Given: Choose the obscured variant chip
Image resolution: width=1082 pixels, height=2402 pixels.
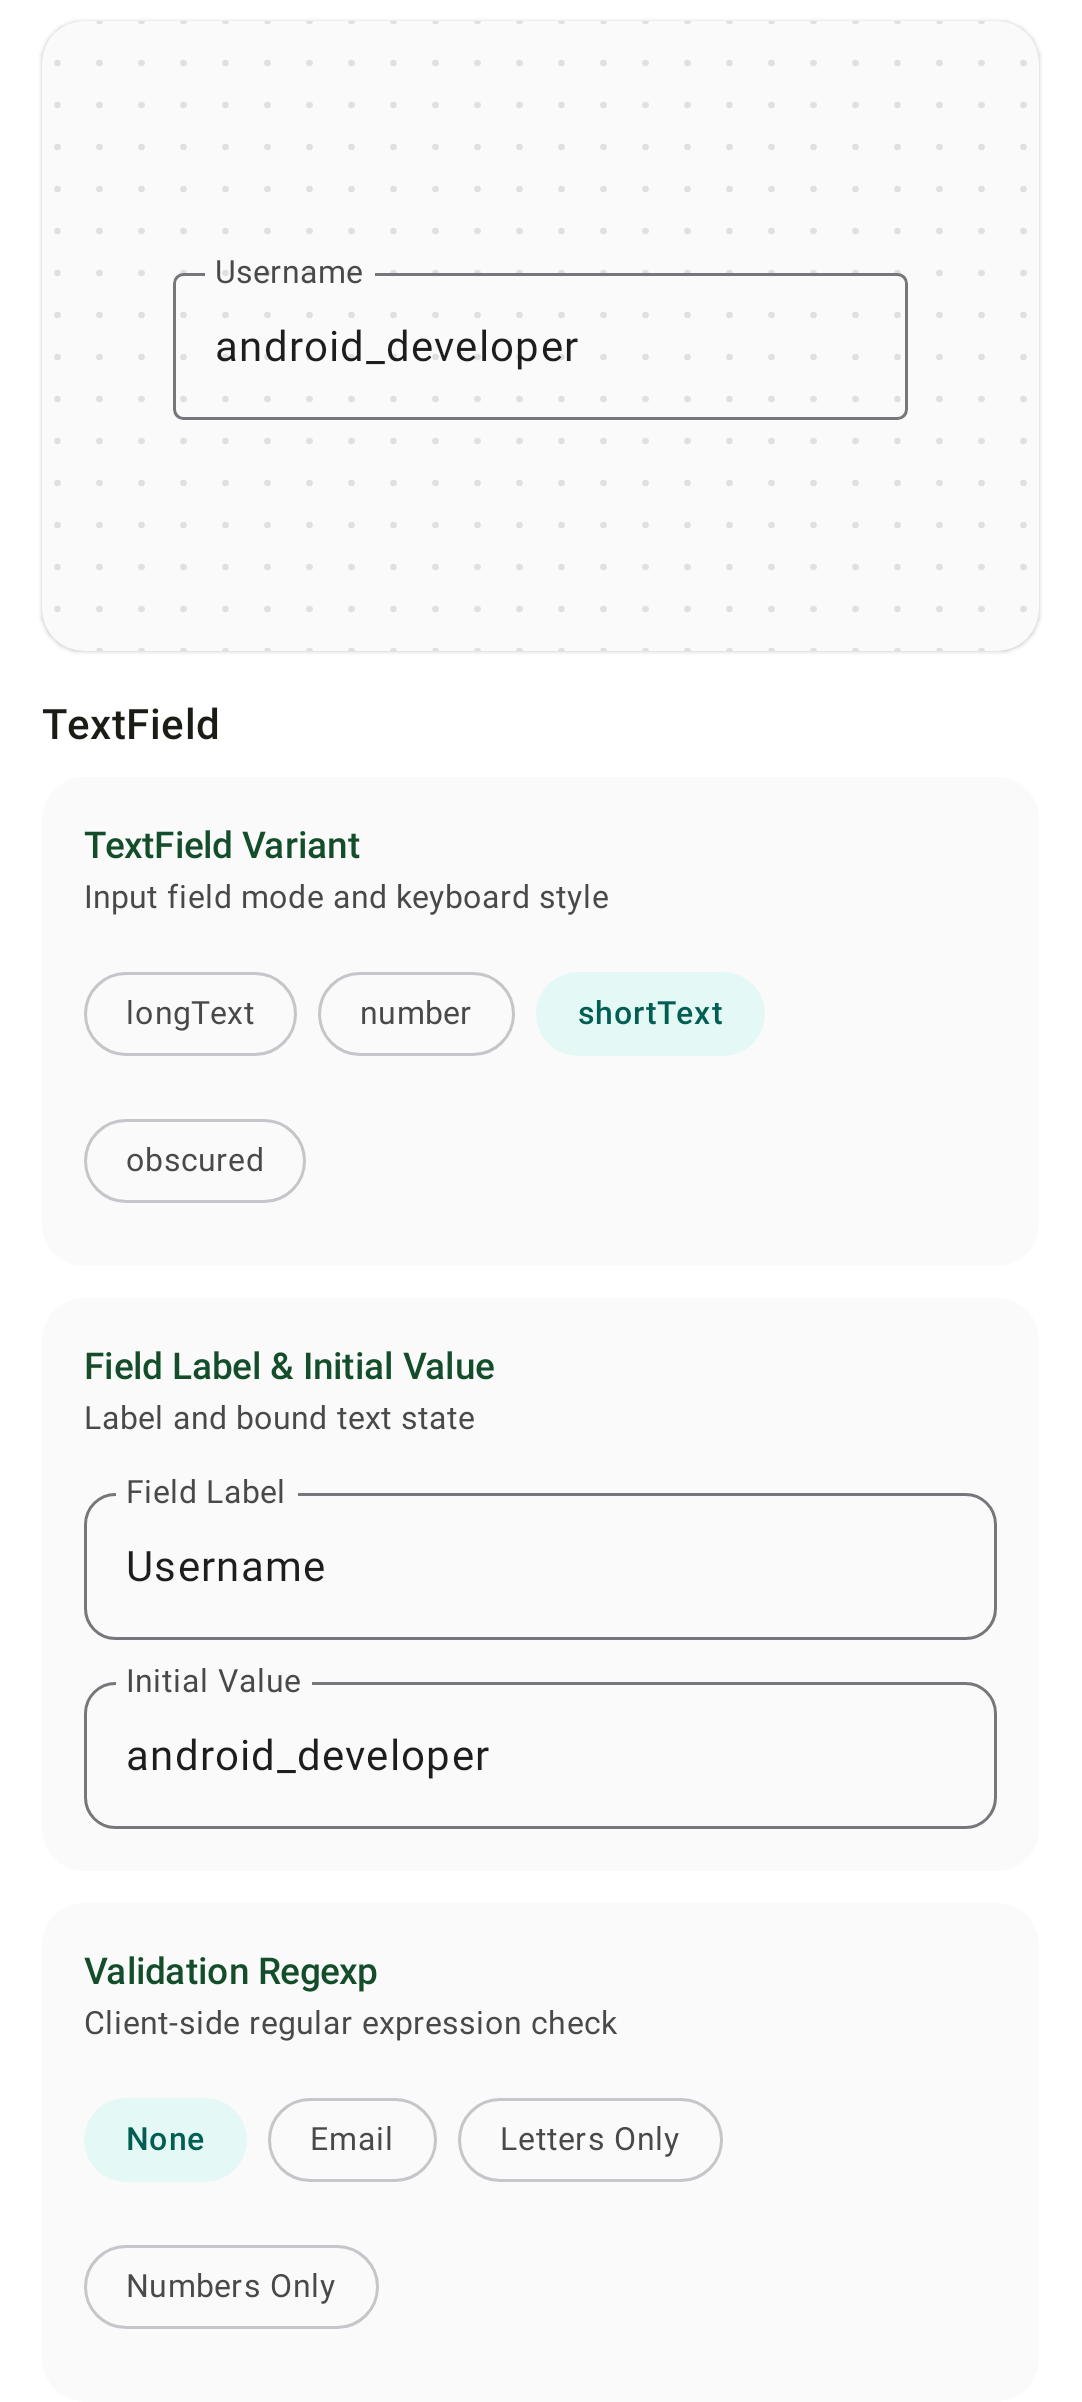Looking at the screenshot, I should 195,1160.
